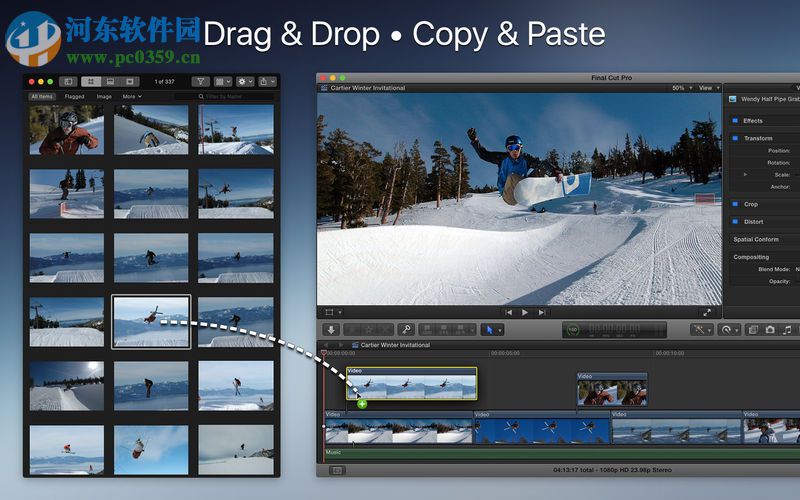800x500 pixels.
Task: Click the timeline index button at bottom-left
Action: pos(337,470)
